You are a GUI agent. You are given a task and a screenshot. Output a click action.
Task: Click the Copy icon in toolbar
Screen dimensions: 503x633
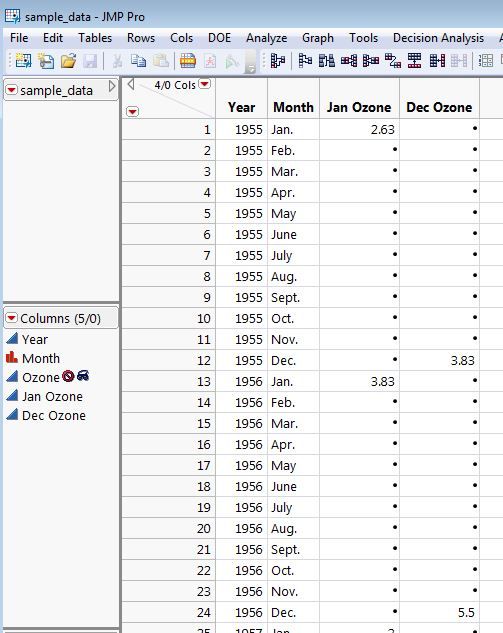[138, 61]
